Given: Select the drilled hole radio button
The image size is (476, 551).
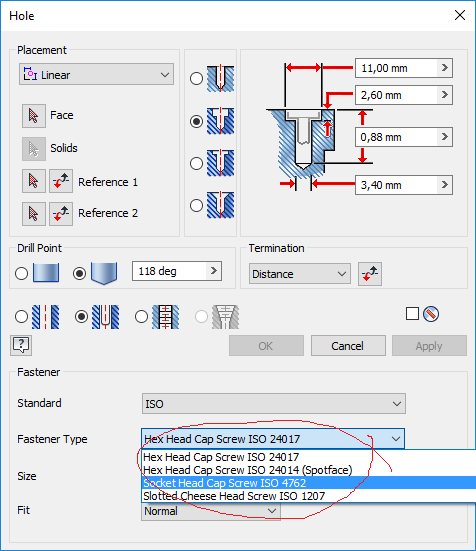Looking at the screenshot, I should click(196, 78).
